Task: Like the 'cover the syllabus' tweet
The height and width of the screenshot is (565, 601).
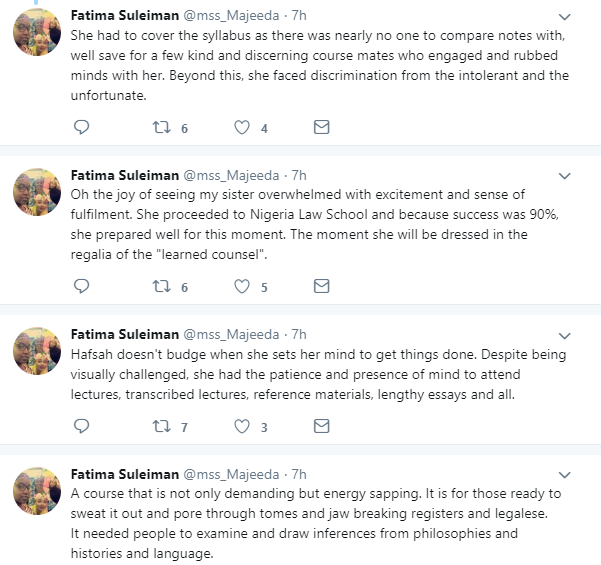Action: (241, 128)
